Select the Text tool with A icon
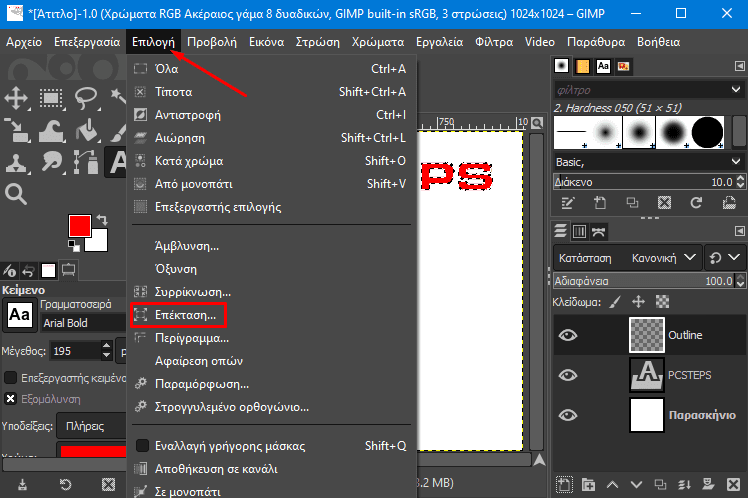The height and width of the screenshot is (498, 748). pyautogui.click(x=116, y=163)
